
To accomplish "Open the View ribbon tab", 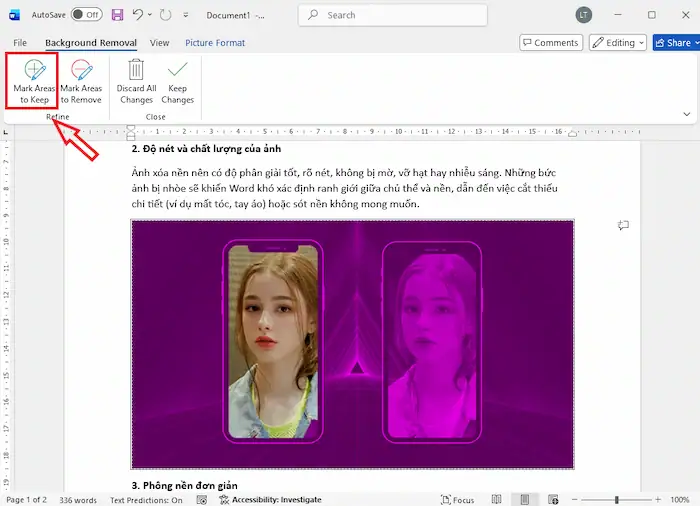I will pos(159,43).
